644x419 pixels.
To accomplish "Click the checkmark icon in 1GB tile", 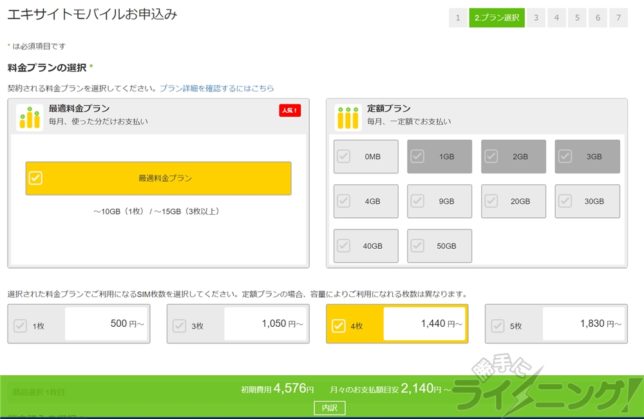I will 418,157.
